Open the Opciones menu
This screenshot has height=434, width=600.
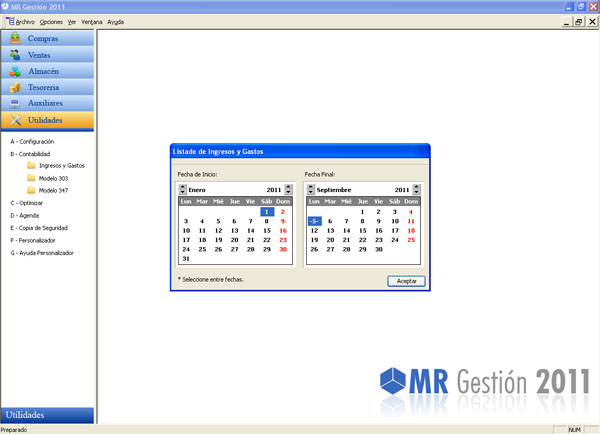coord(51,22)
